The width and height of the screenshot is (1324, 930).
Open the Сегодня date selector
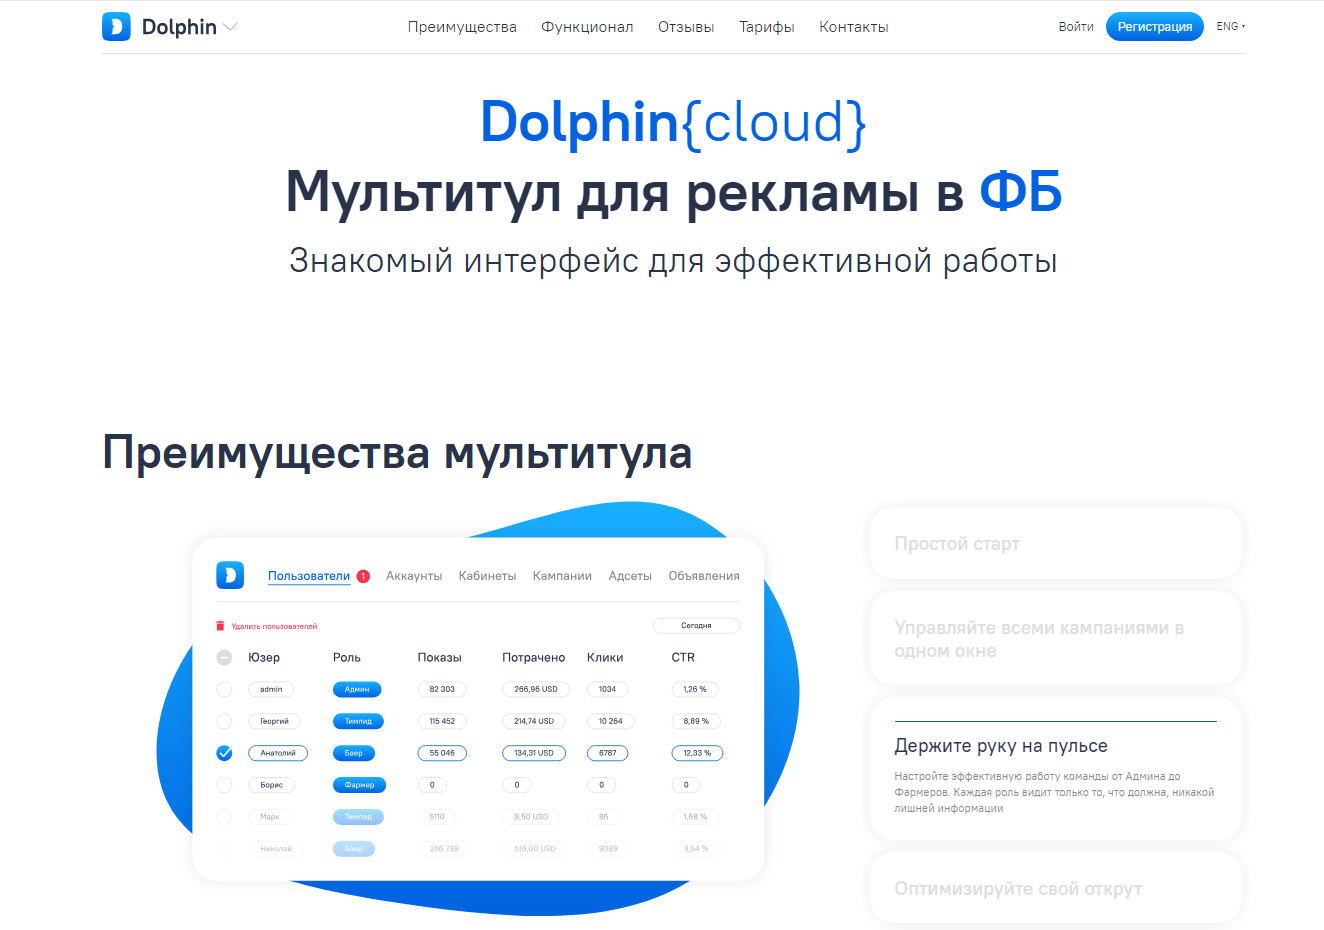click(x=696, y=626)
